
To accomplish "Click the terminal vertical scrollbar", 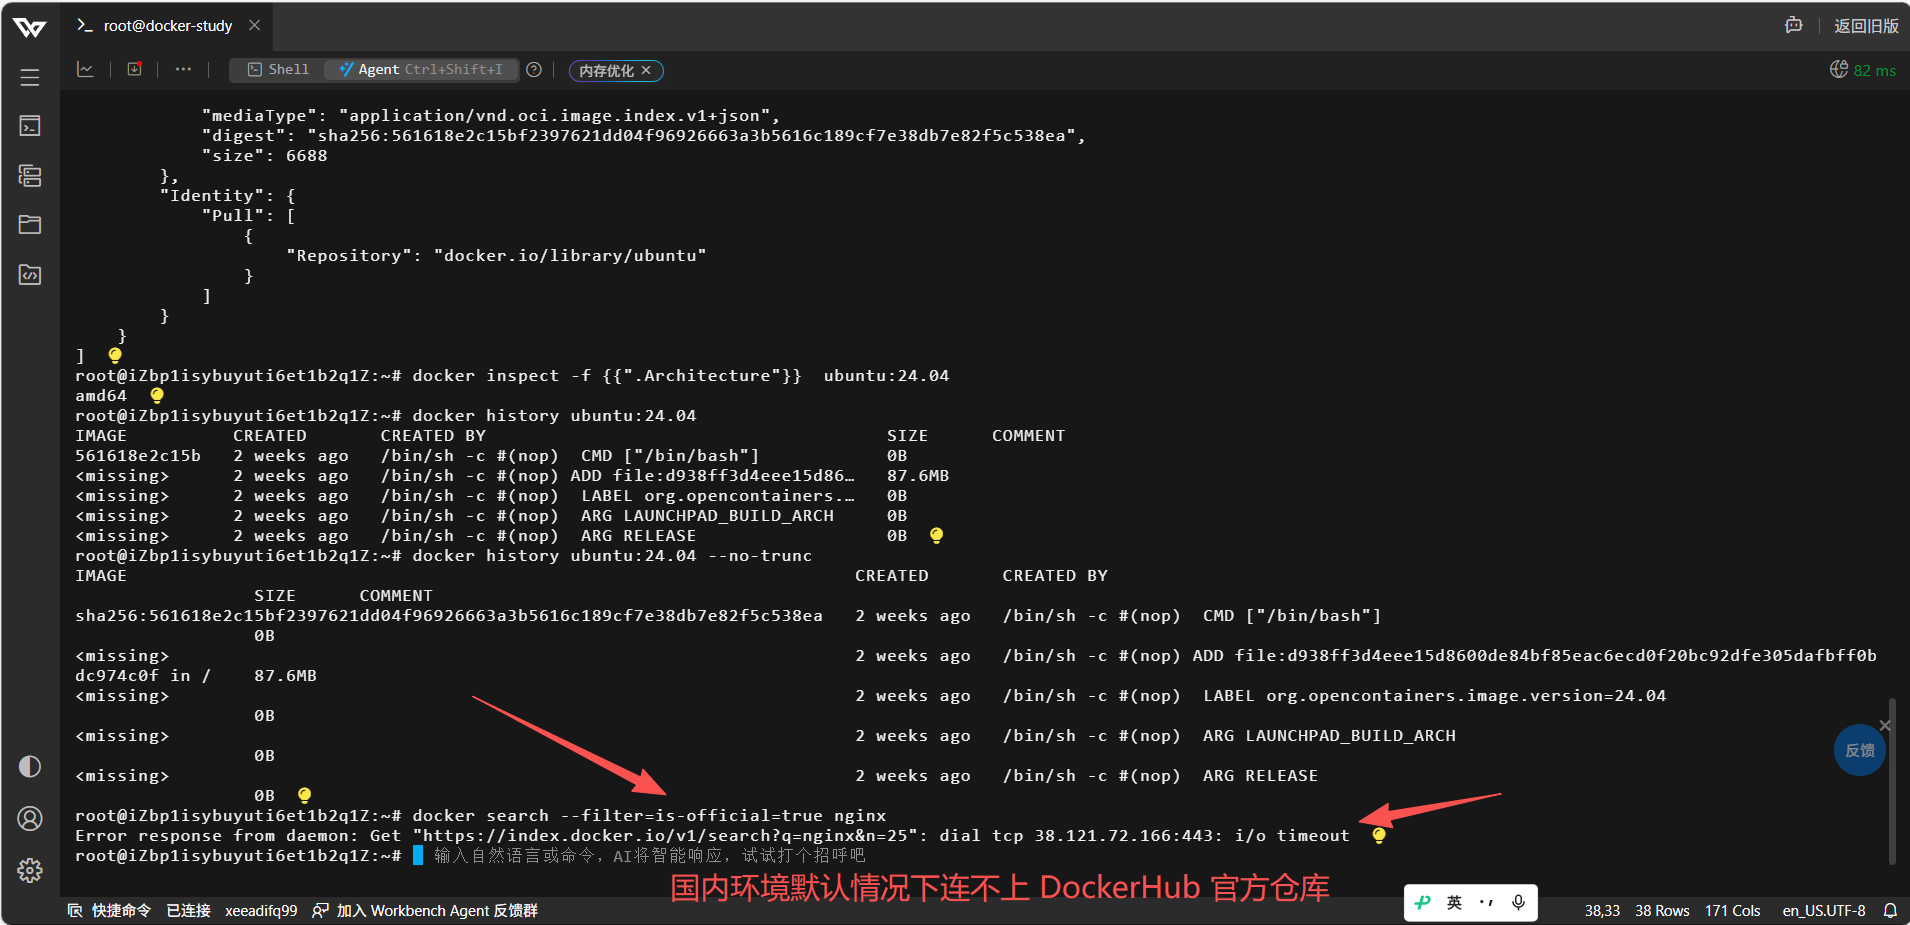I will [1892, 780].
